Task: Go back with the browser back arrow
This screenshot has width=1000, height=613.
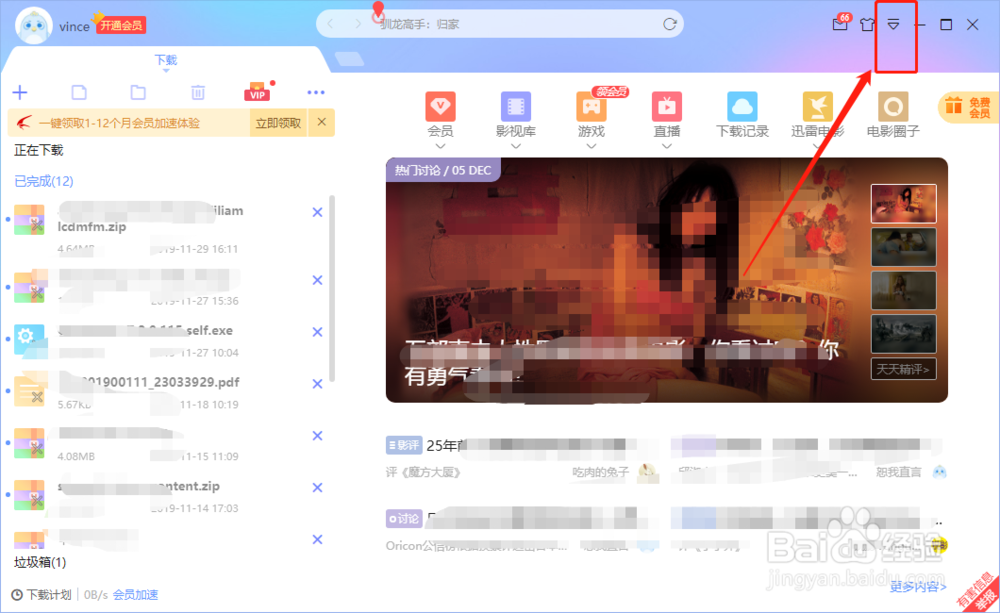Action: [330, 24]
